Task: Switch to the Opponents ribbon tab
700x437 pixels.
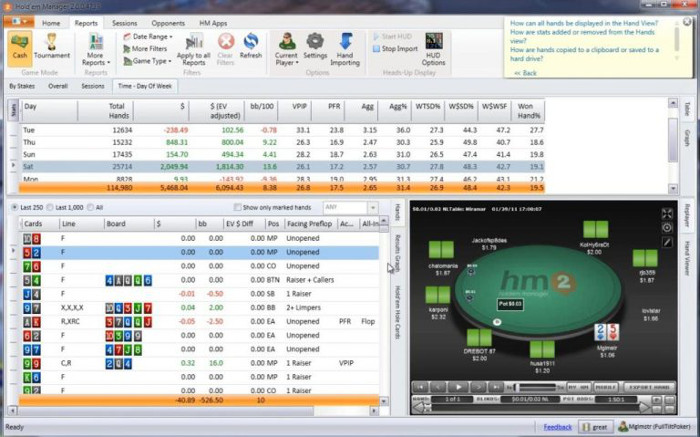Action: 168,22
